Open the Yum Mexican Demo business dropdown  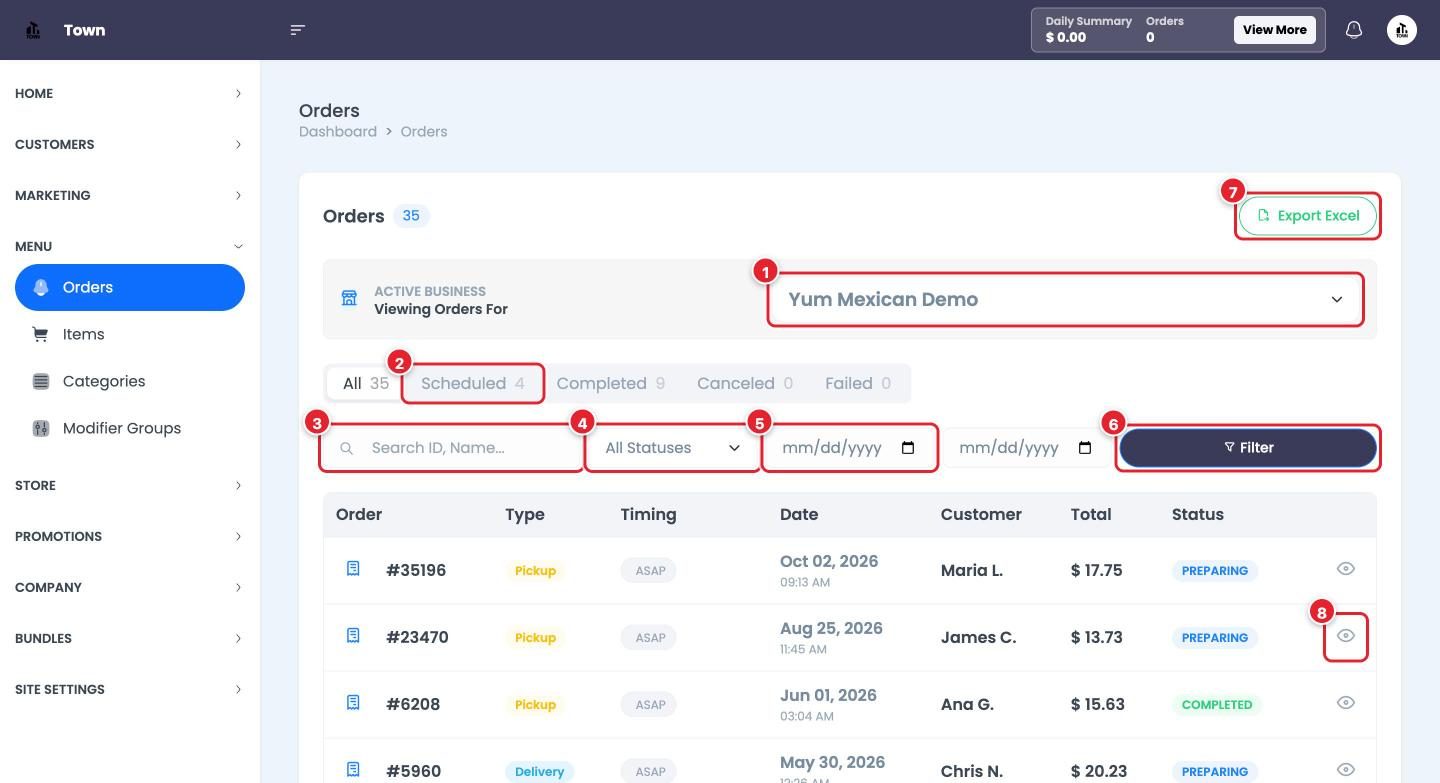coord(1065,299)
